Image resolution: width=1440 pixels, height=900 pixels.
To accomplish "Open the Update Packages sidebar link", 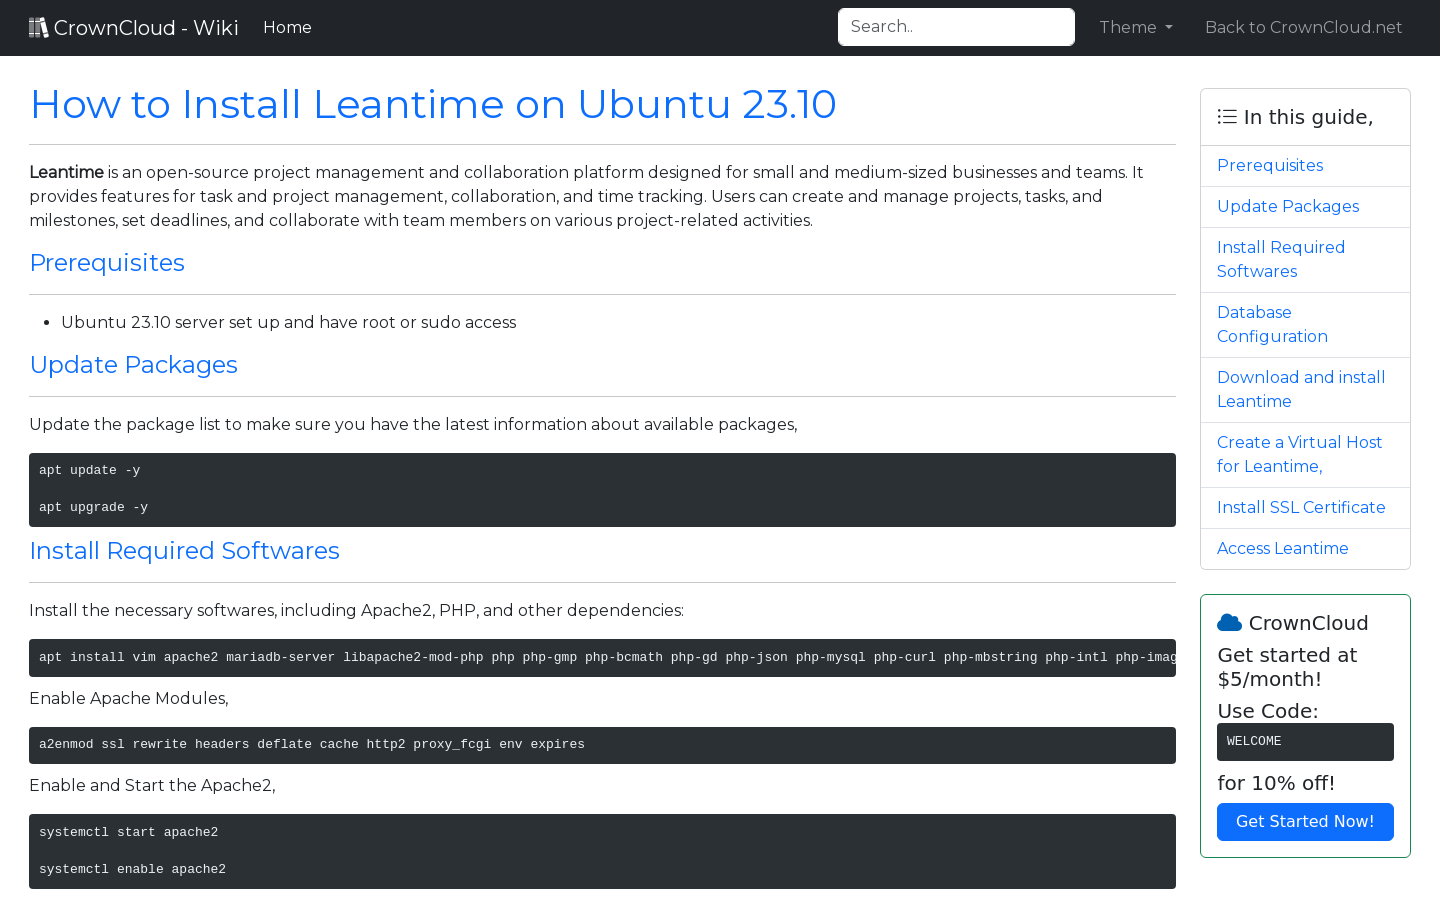I will click(1288, 206).
